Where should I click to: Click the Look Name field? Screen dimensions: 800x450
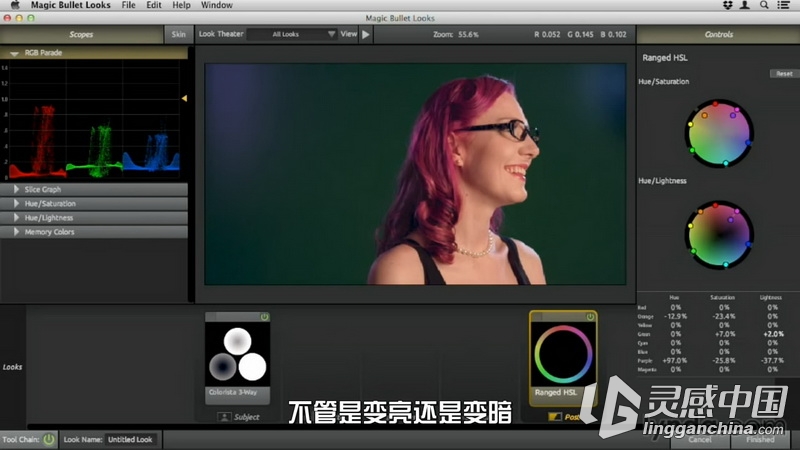point(131,439)
